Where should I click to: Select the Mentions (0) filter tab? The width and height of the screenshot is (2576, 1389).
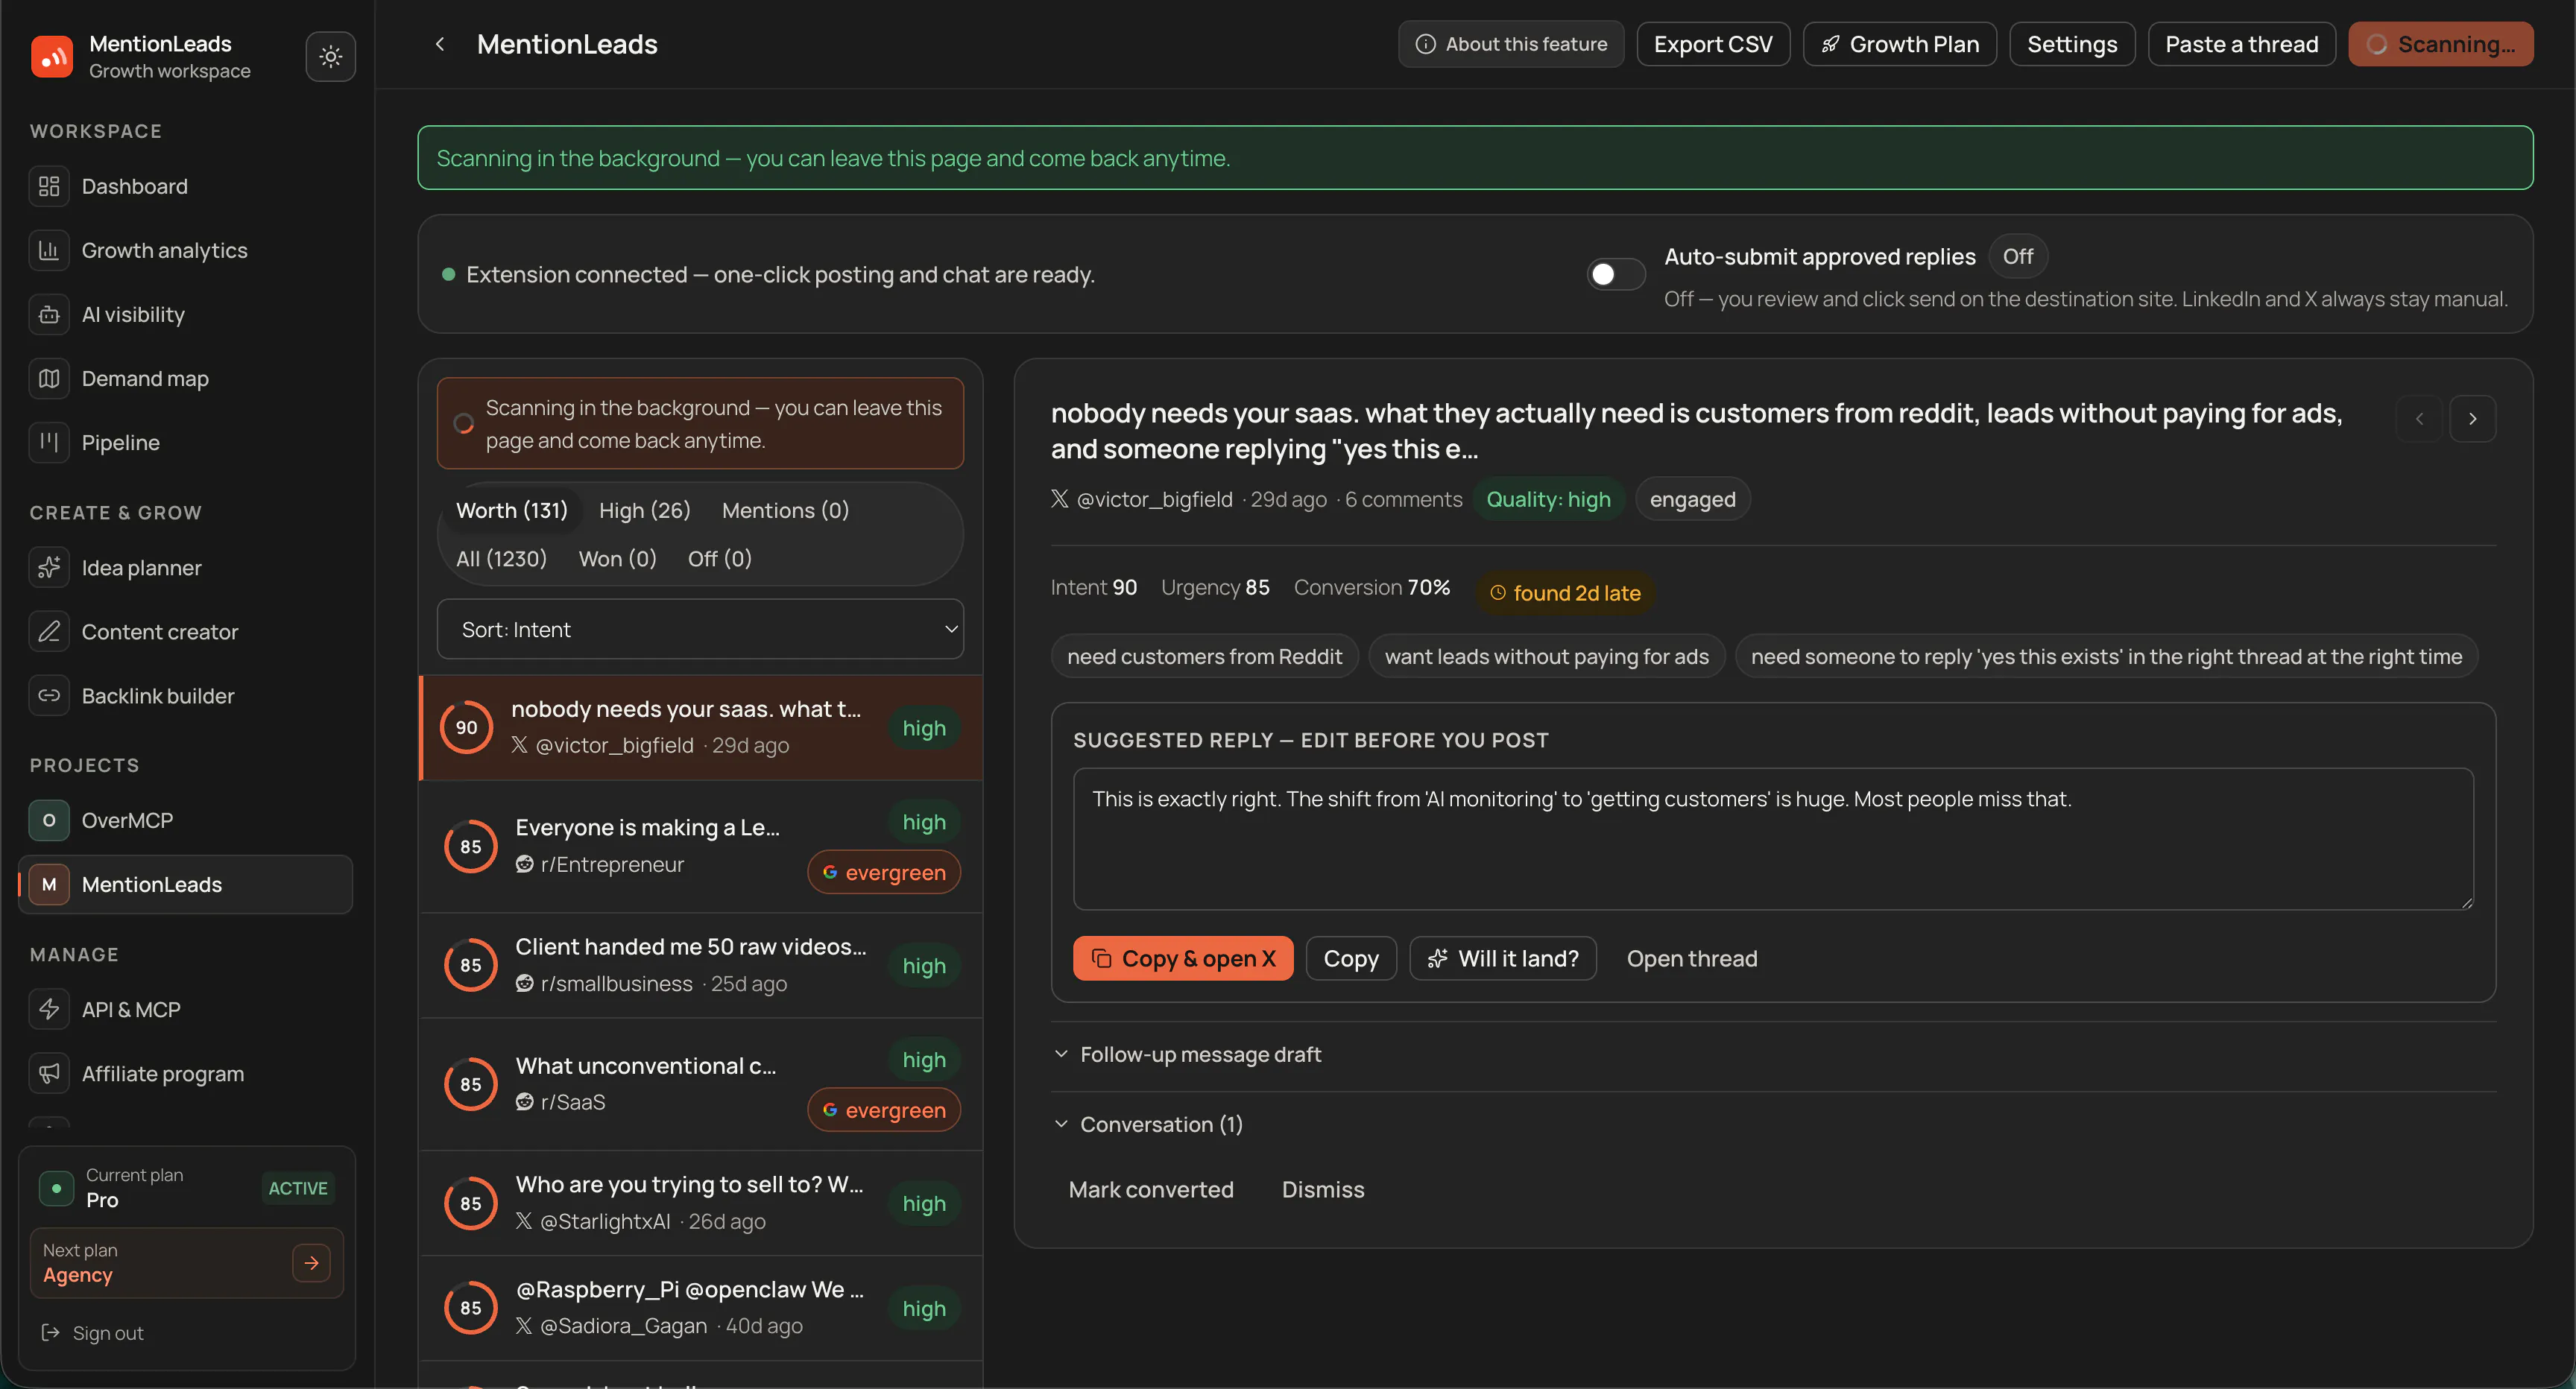tap(785, 510)
